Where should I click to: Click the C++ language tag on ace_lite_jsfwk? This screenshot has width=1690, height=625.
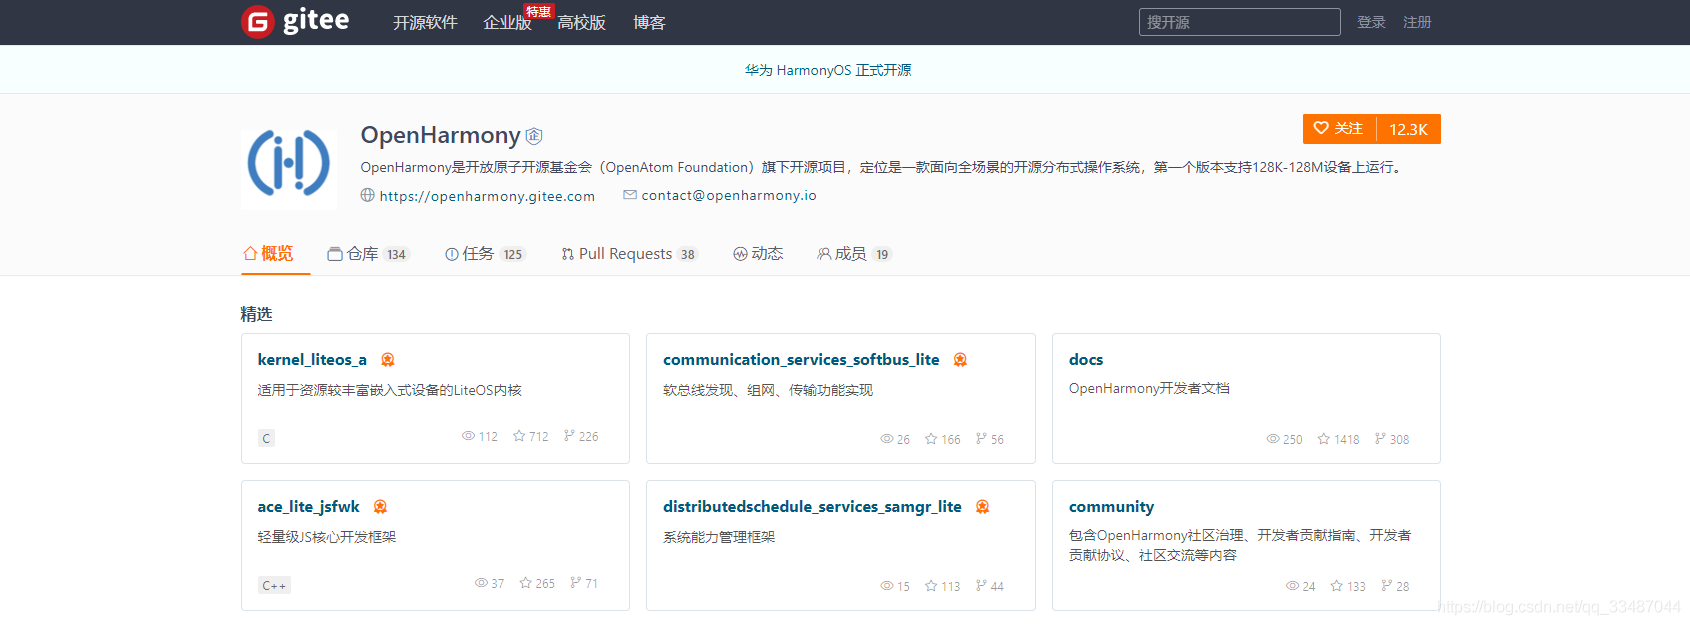coord(274,585)
